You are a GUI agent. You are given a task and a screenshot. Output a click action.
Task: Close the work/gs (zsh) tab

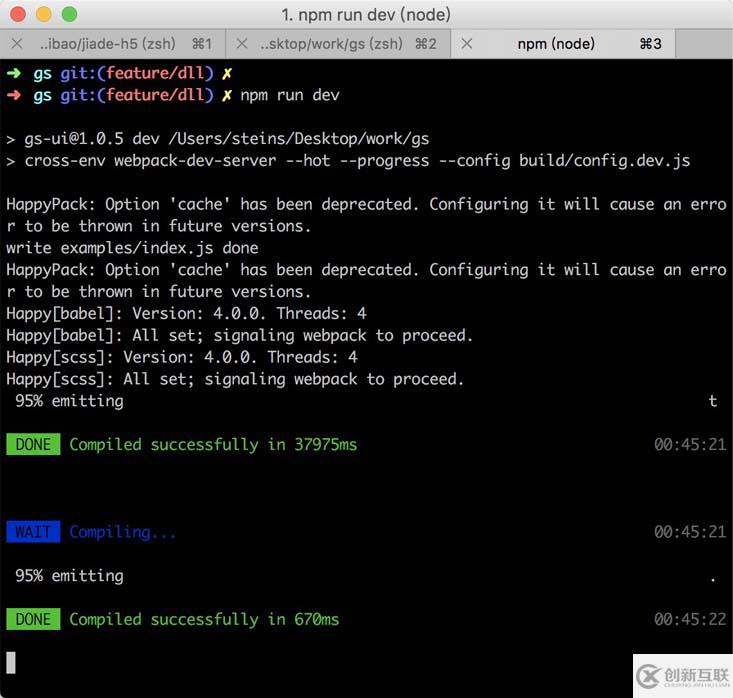click(x=242, y=44)
